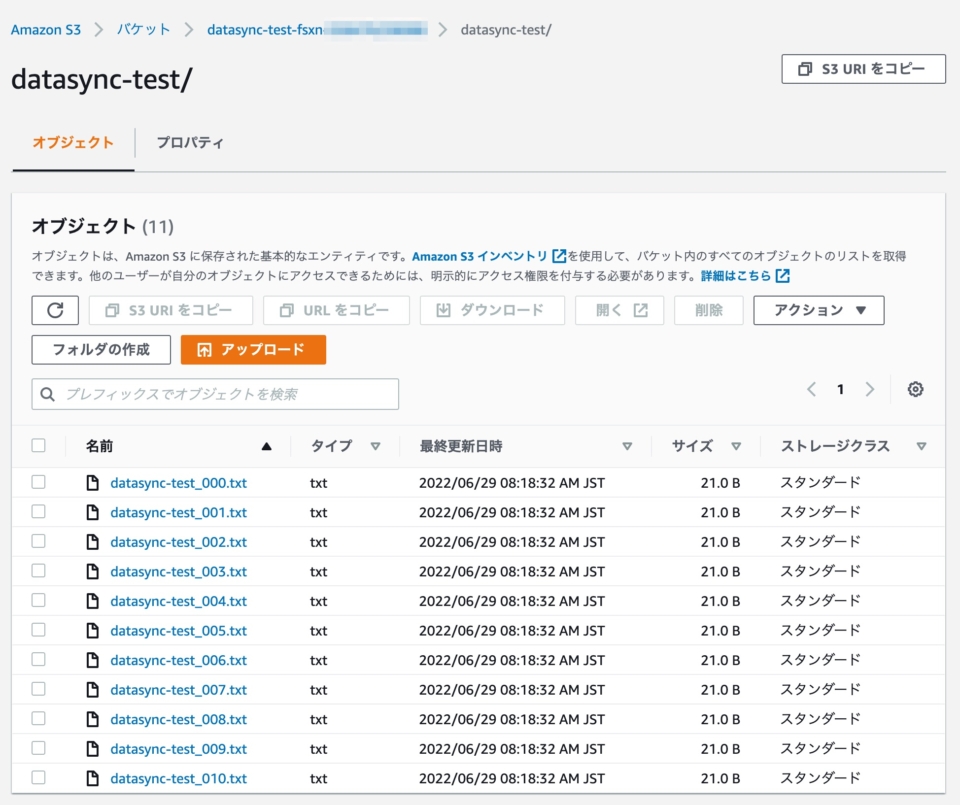Toggle the 名前 column sort order

pyautogui.click(x=266, y=446)
